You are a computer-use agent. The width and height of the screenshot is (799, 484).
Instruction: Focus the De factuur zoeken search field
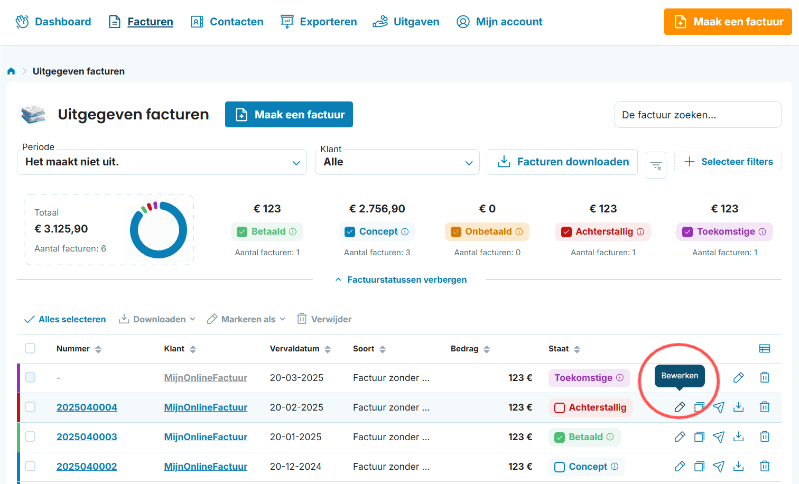(698, 115)
